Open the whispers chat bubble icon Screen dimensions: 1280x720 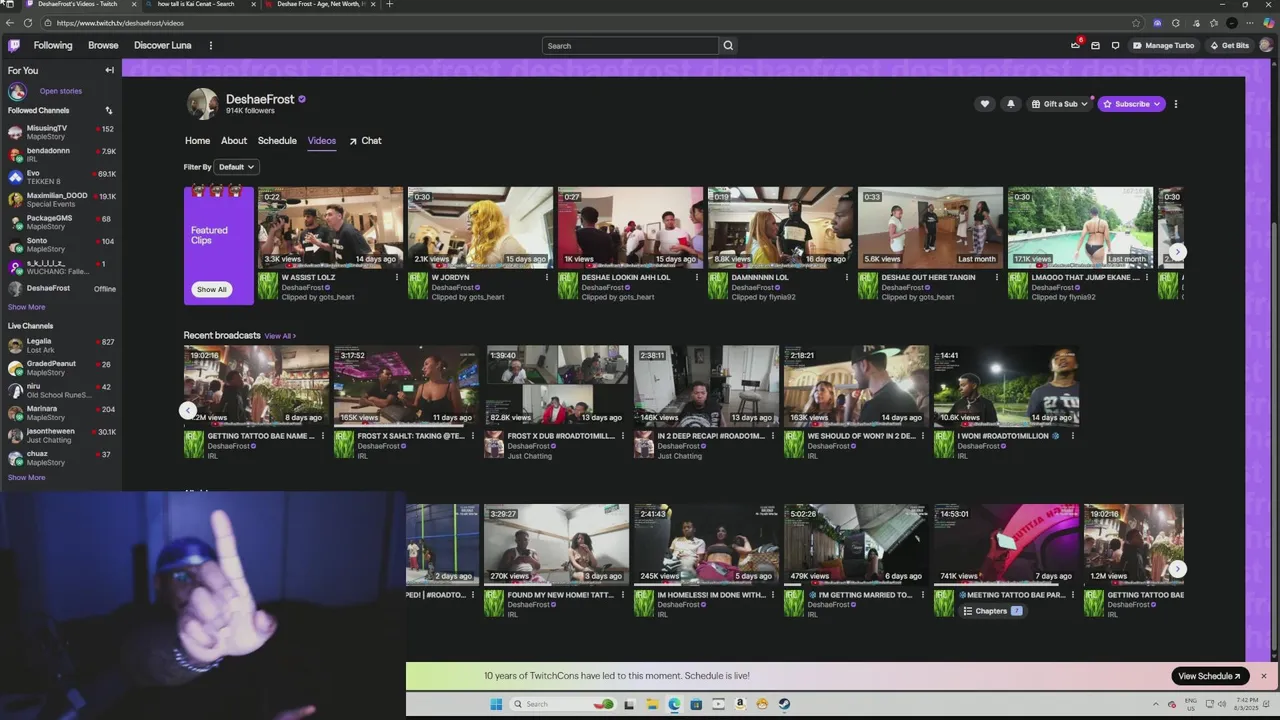(1115, 45)
